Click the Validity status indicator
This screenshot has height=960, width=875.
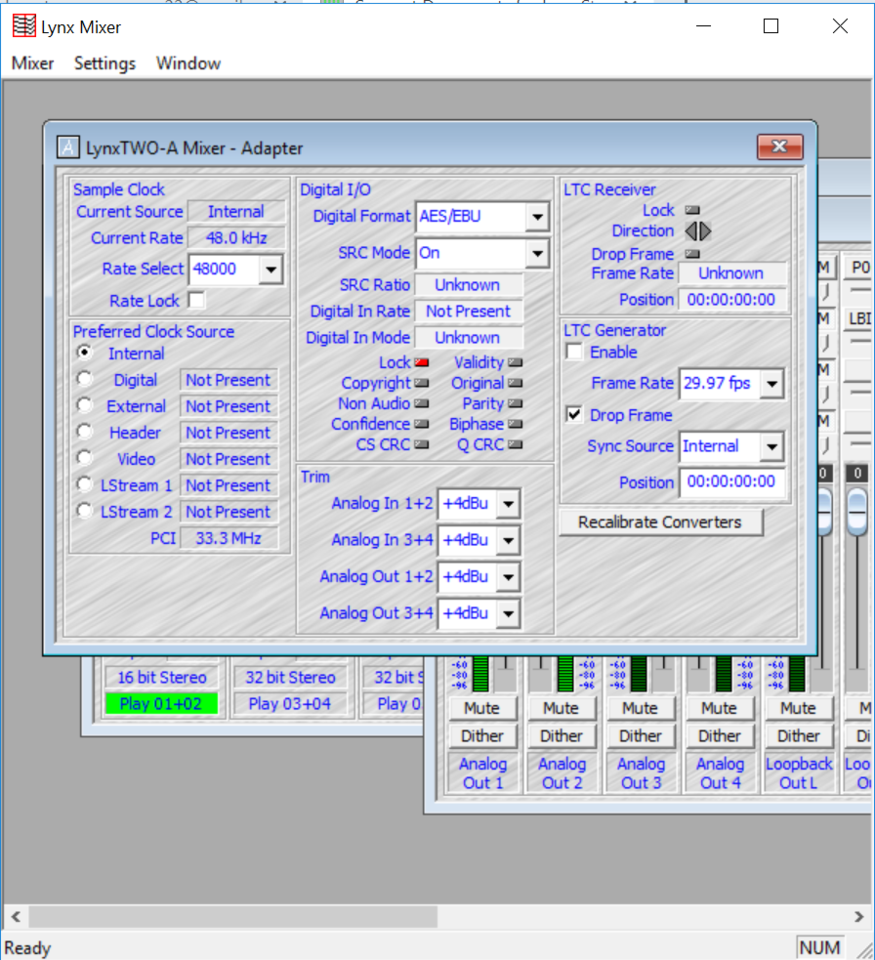[x=516, y=362]
